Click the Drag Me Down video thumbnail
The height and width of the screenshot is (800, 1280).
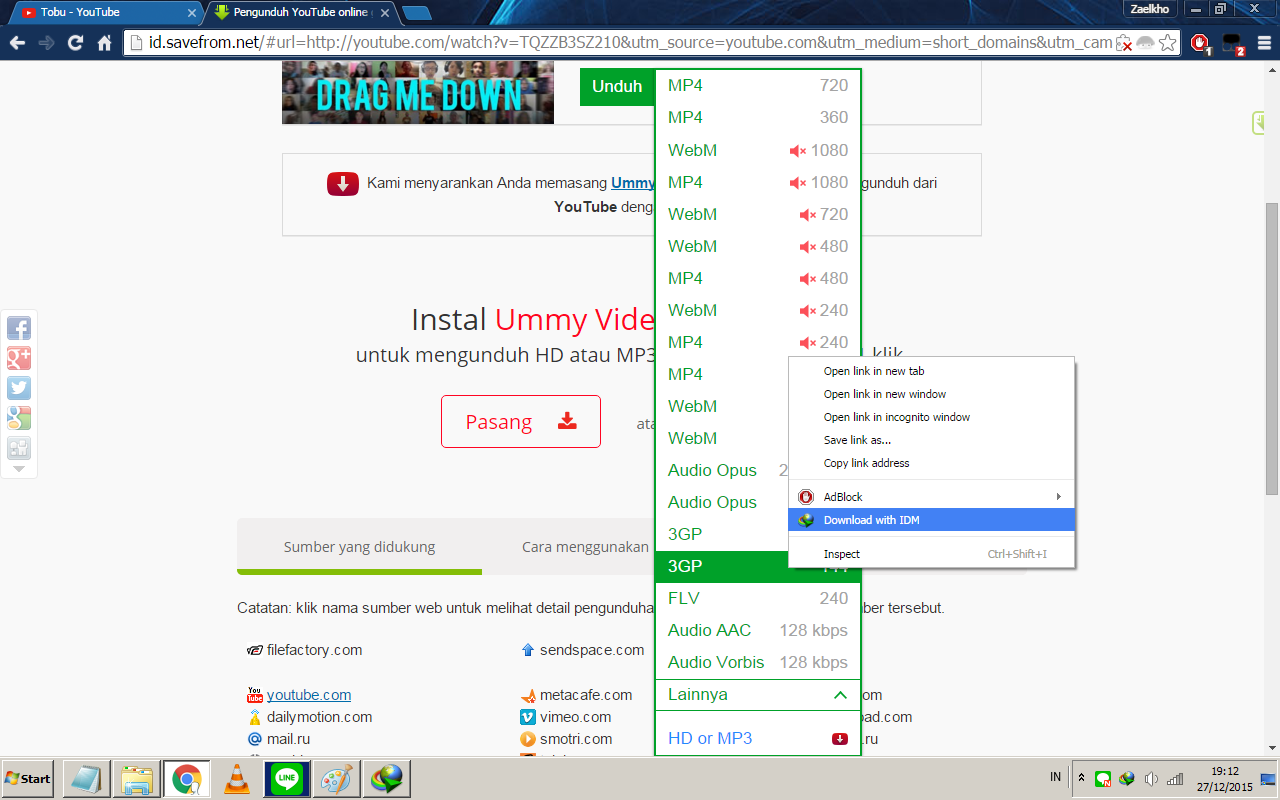pyautogui.click(x=418, y=92)
